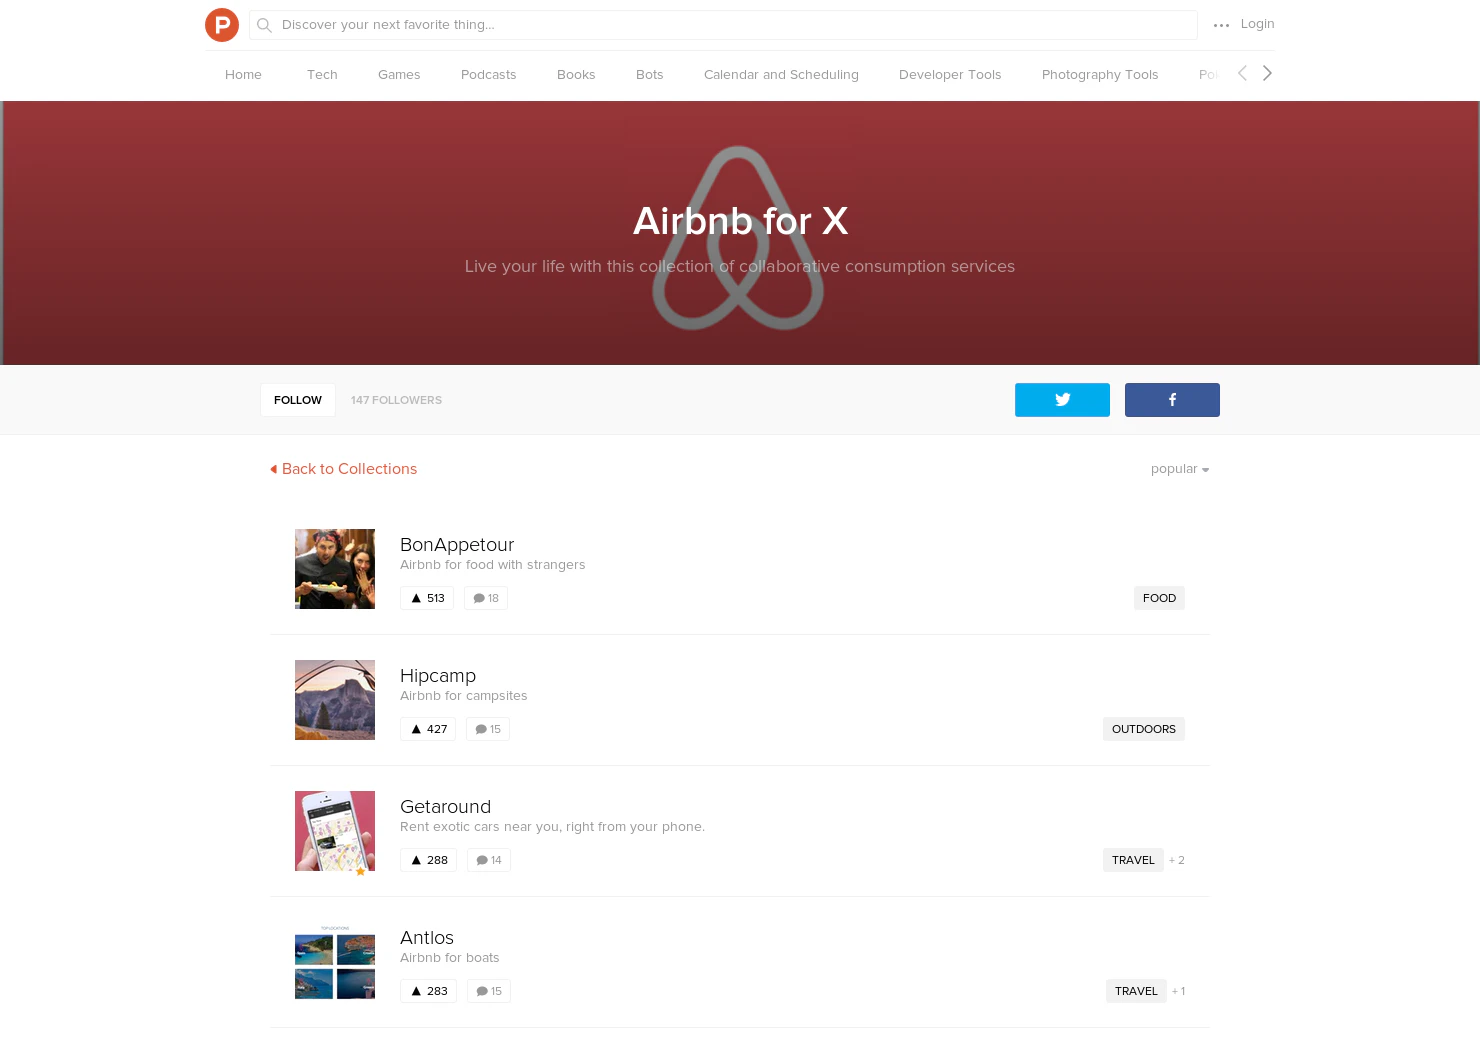The height and width of the screenshot is (1037, 1480).
Task: Open Hipcamp comments bubble showing 15
Action: coord(488,729)
